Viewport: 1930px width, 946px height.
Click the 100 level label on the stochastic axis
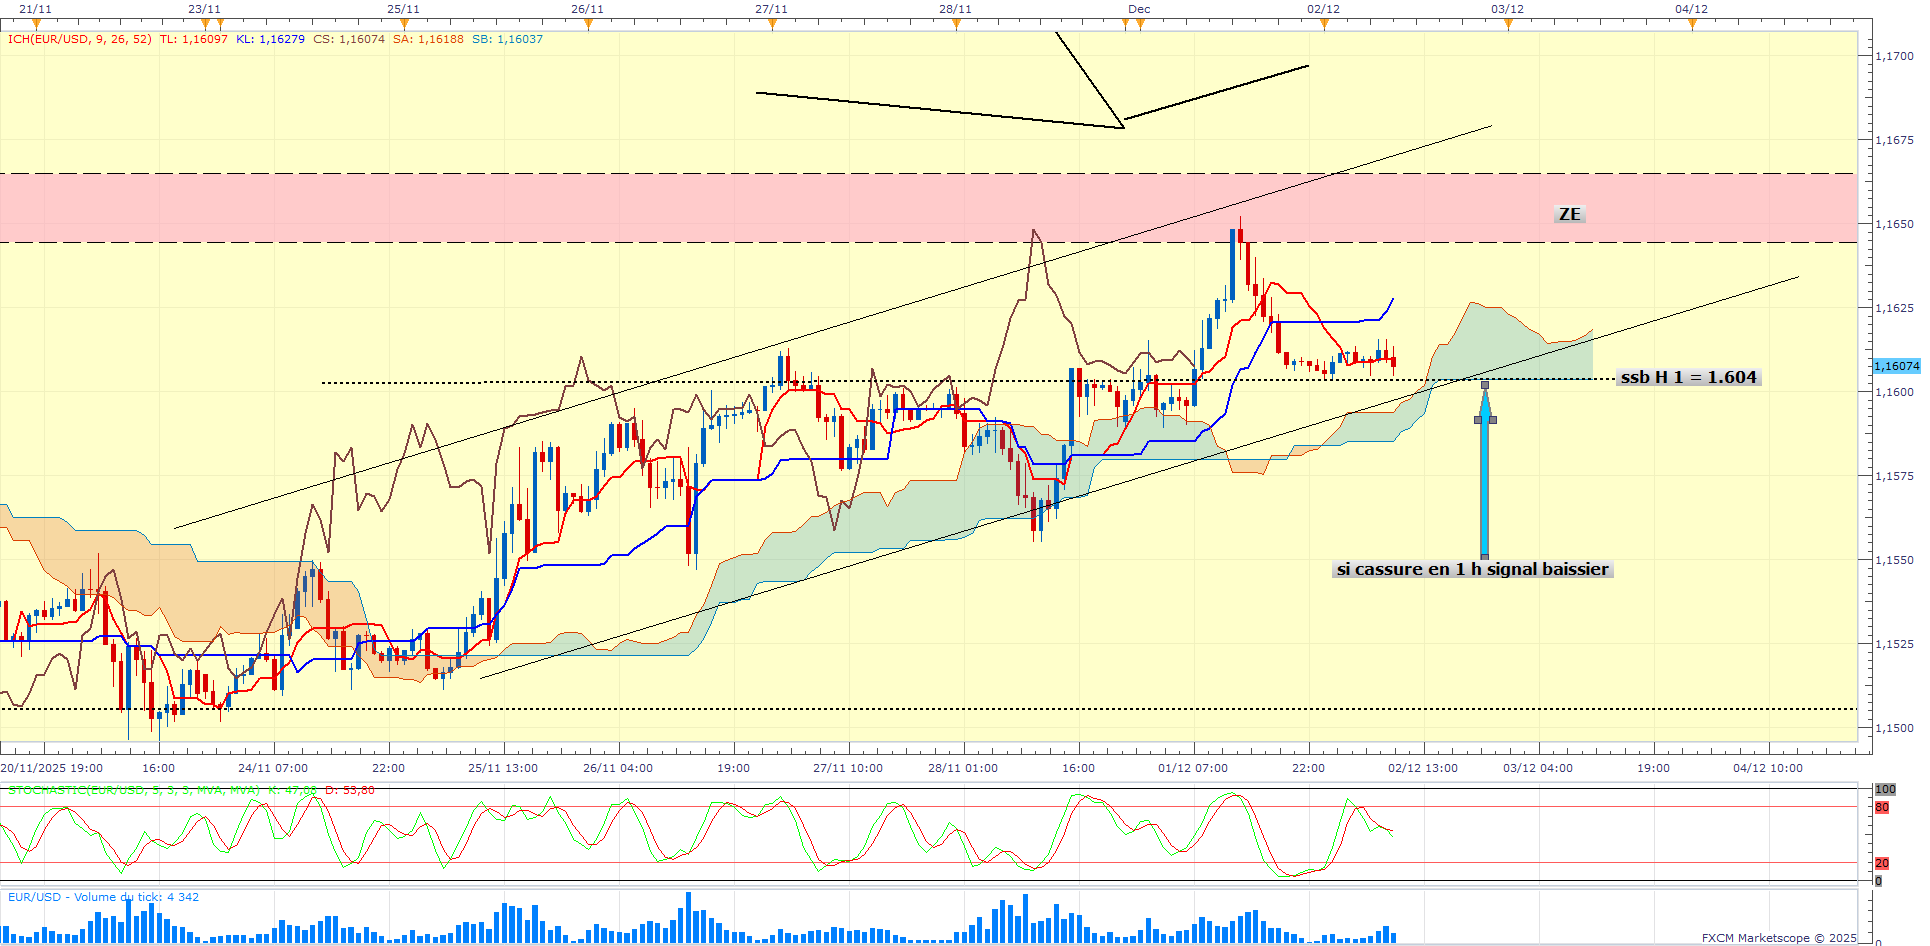coord(1885,789)
